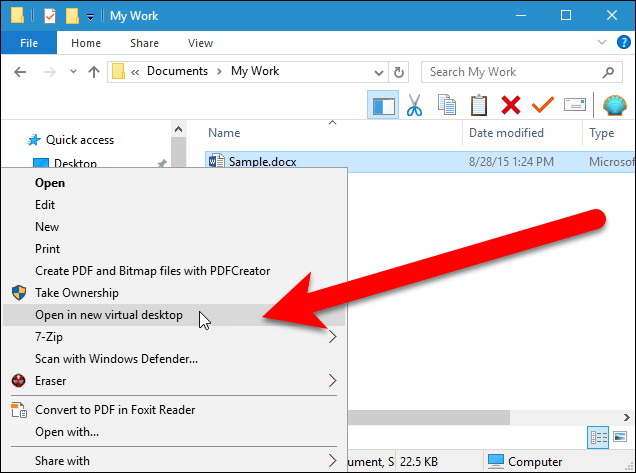
Task: Choose Open with... menu entry
Action: point(174,432)
